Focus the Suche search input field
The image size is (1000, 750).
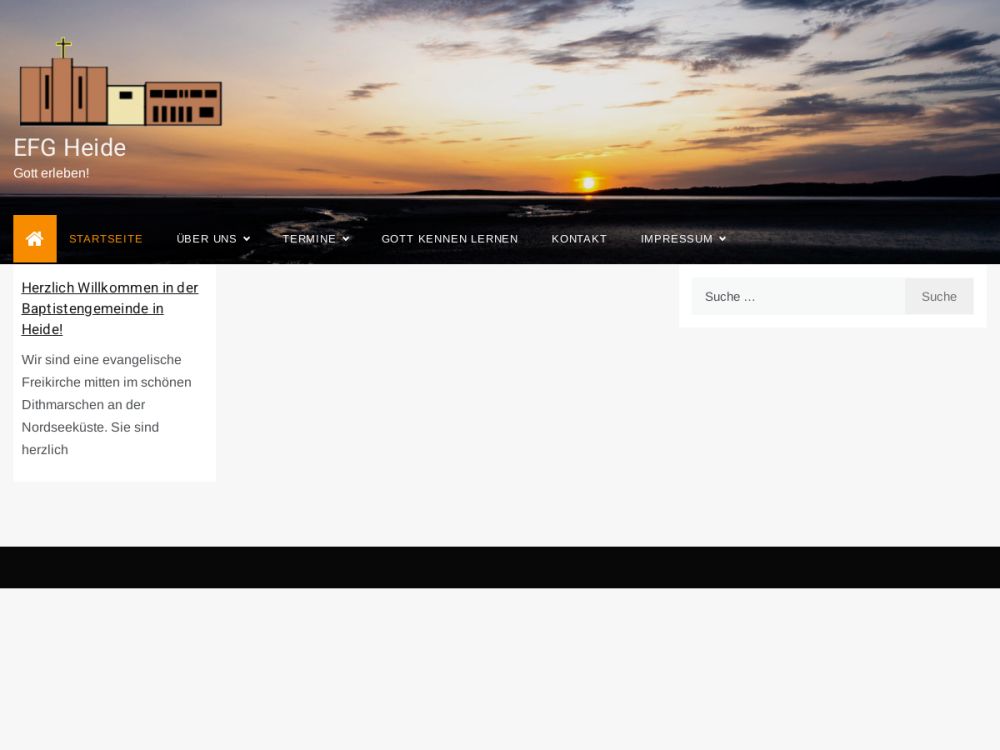coord(797,297)
